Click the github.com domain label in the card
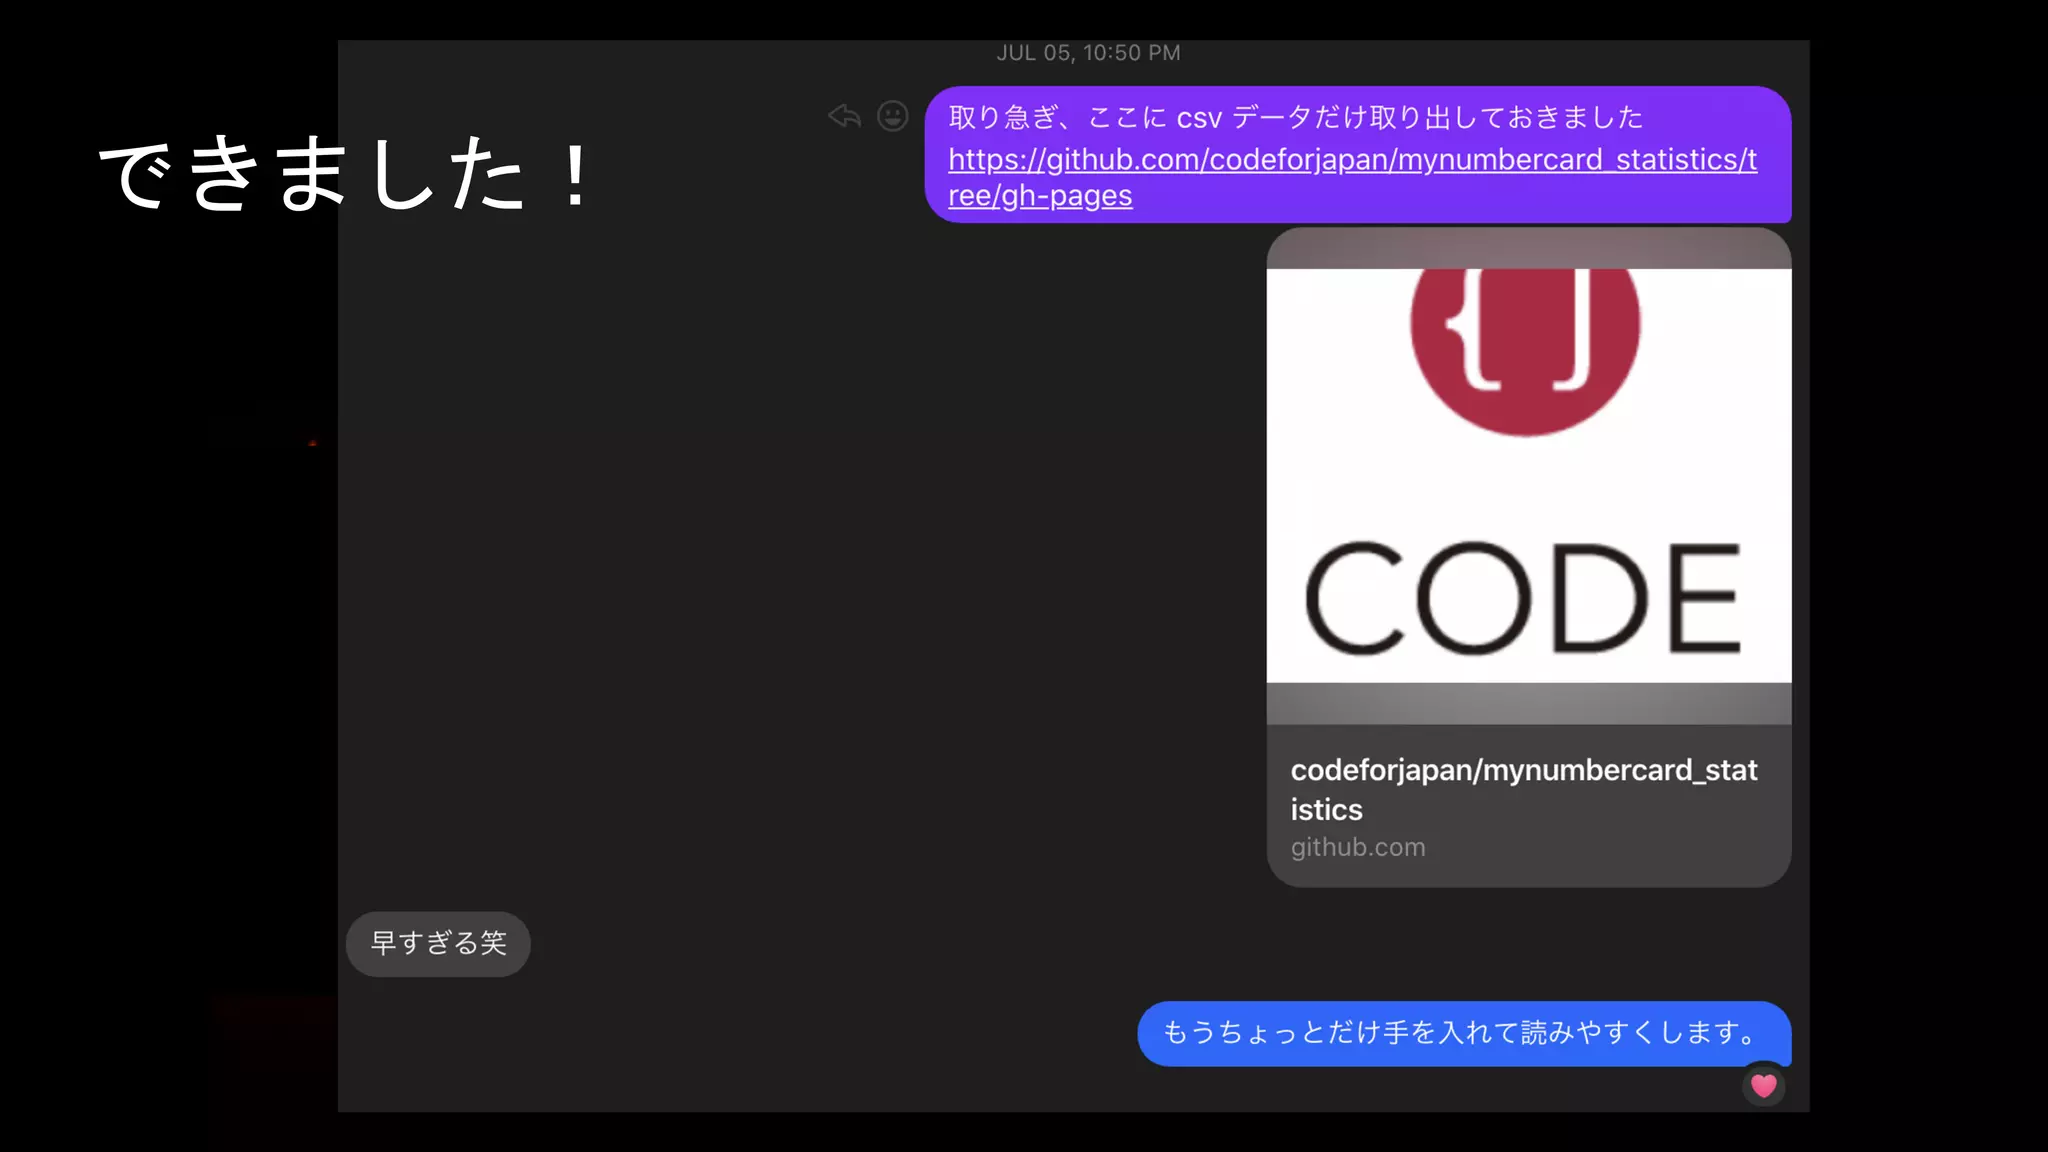The width and height of the screenshot is (2048, 1152). tap(1357, 847)
